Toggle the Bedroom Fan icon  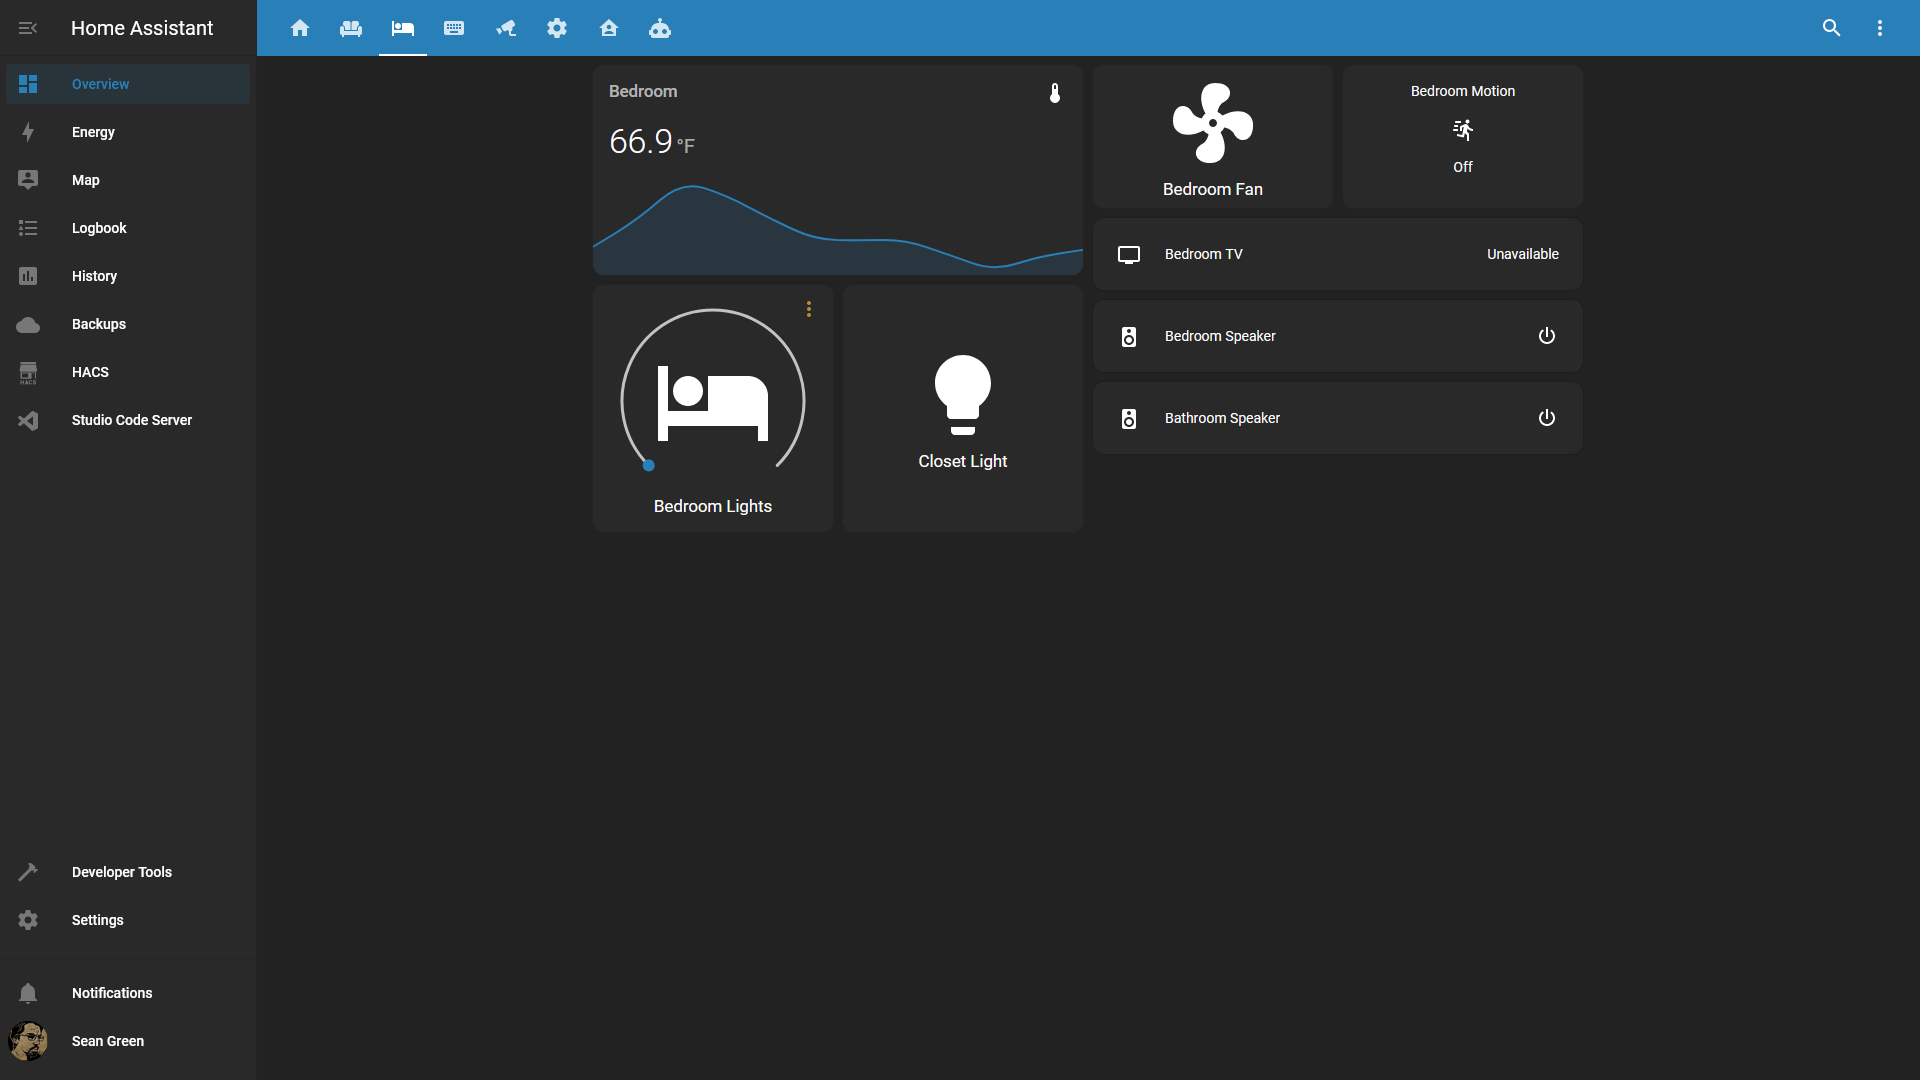click(1213, 123)
